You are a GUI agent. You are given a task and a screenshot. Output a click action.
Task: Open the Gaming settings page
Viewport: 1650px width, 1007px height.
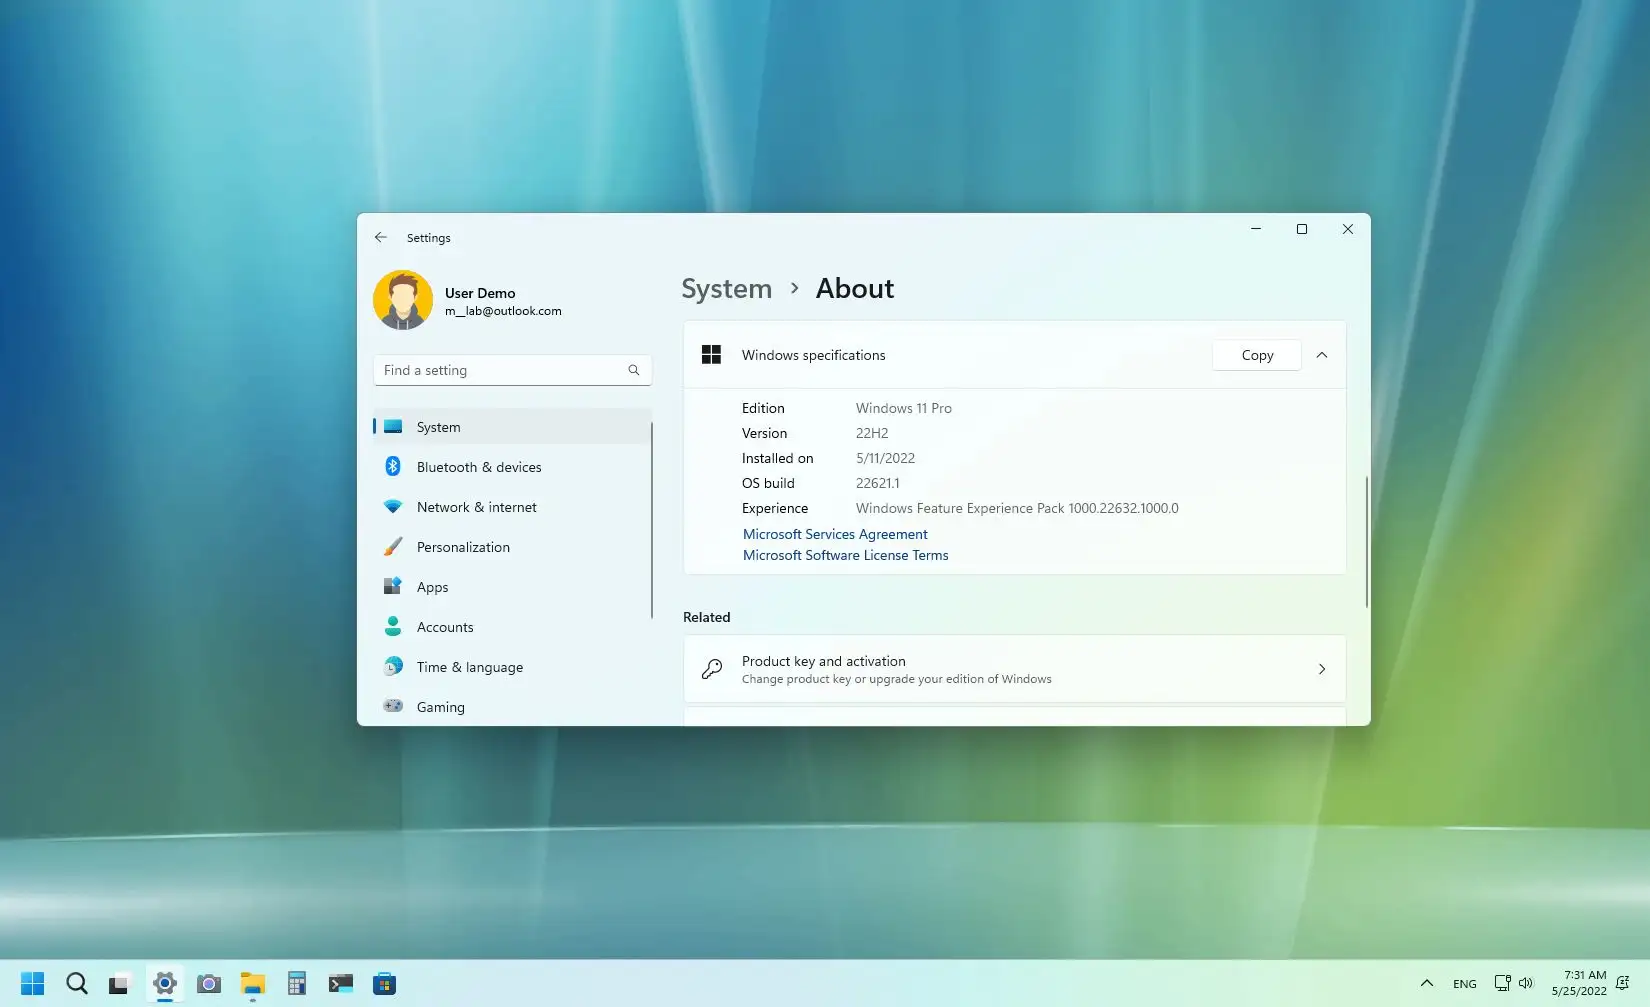point(512,707)
